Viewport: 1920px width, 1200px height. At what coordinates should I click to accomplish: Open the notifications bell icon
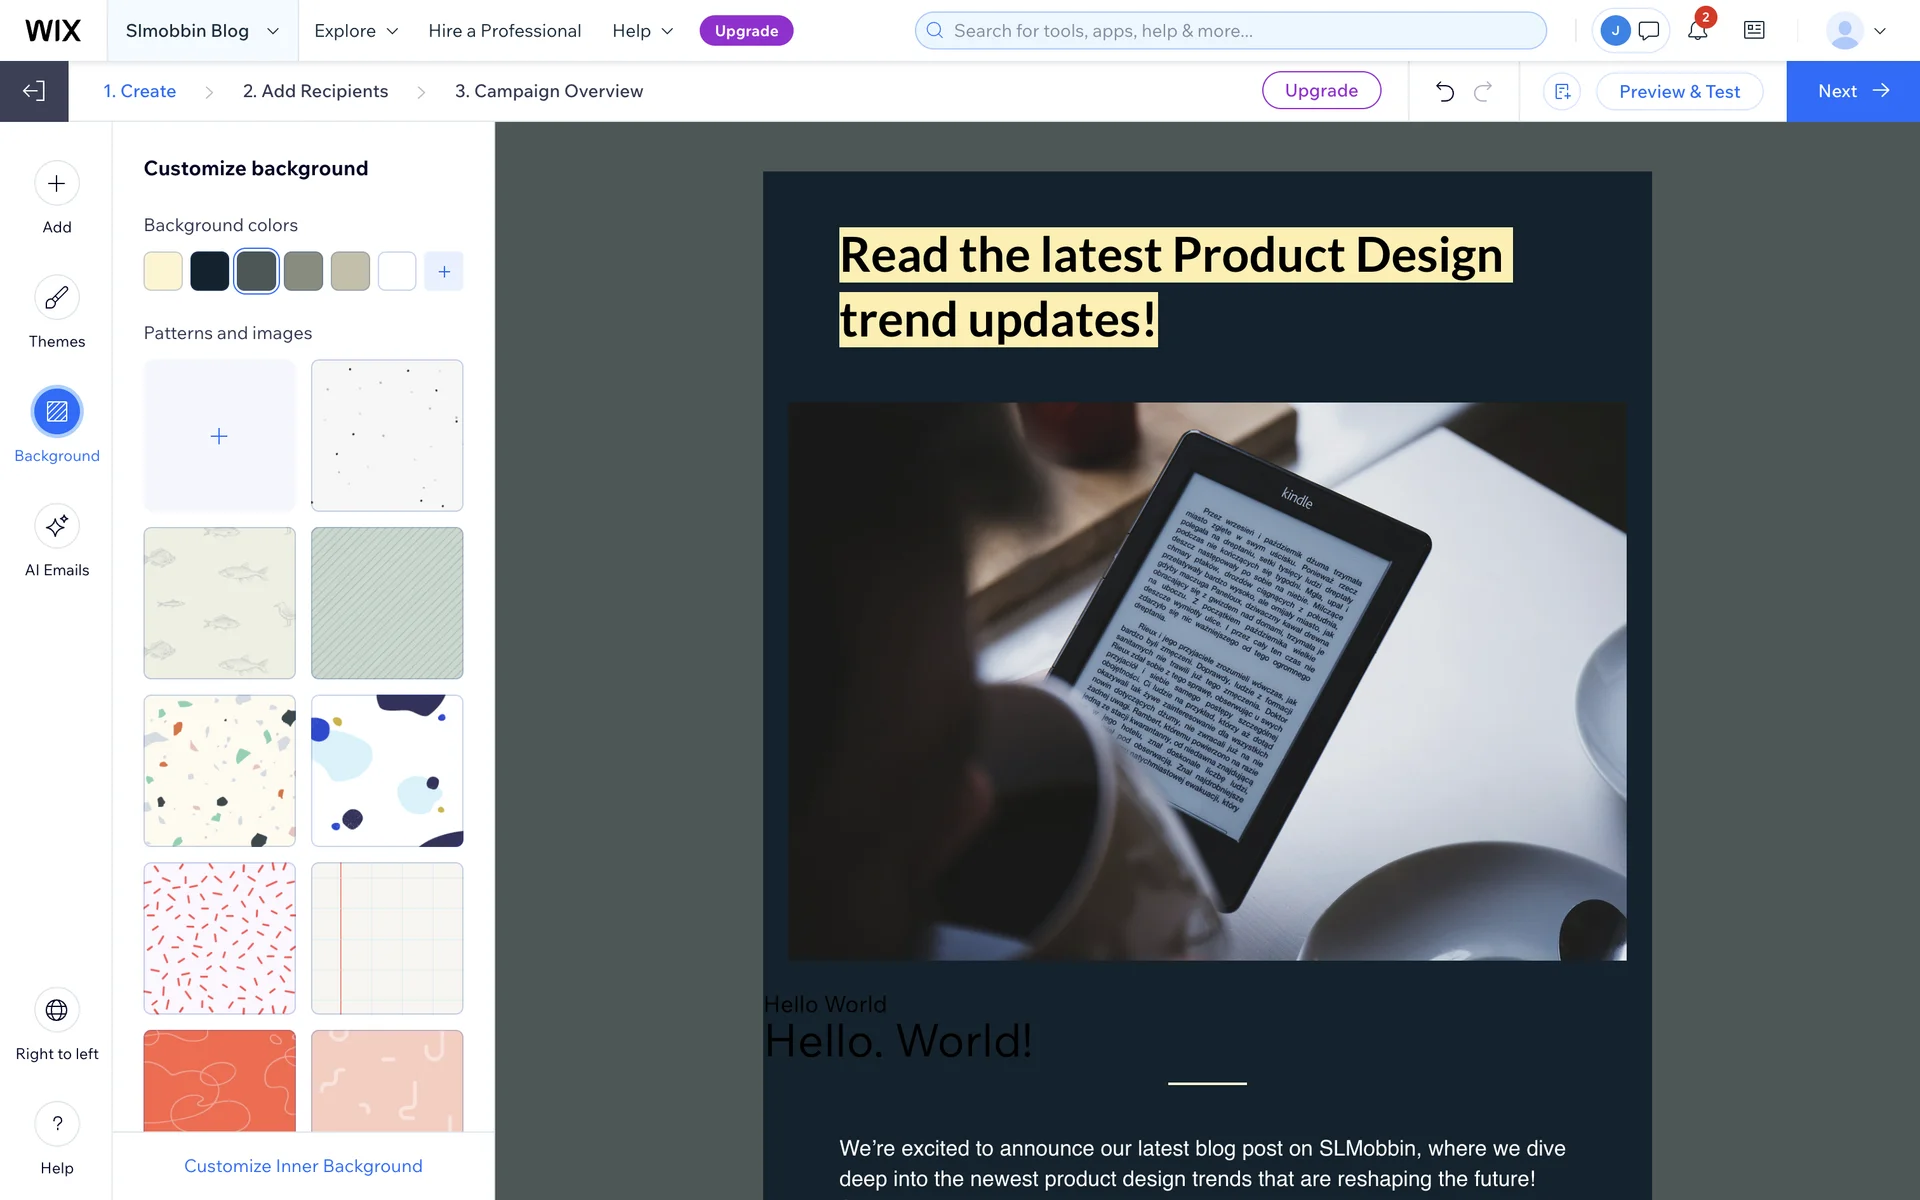(1697, 30)
